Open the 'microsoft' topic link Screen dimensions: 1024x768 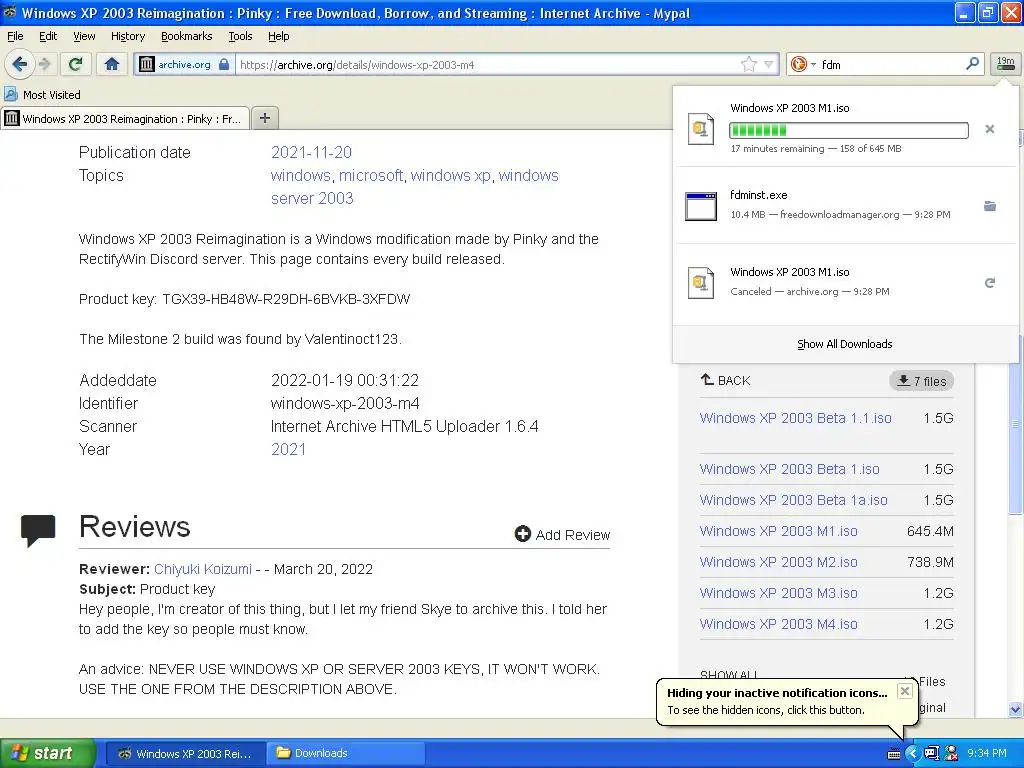371,175
